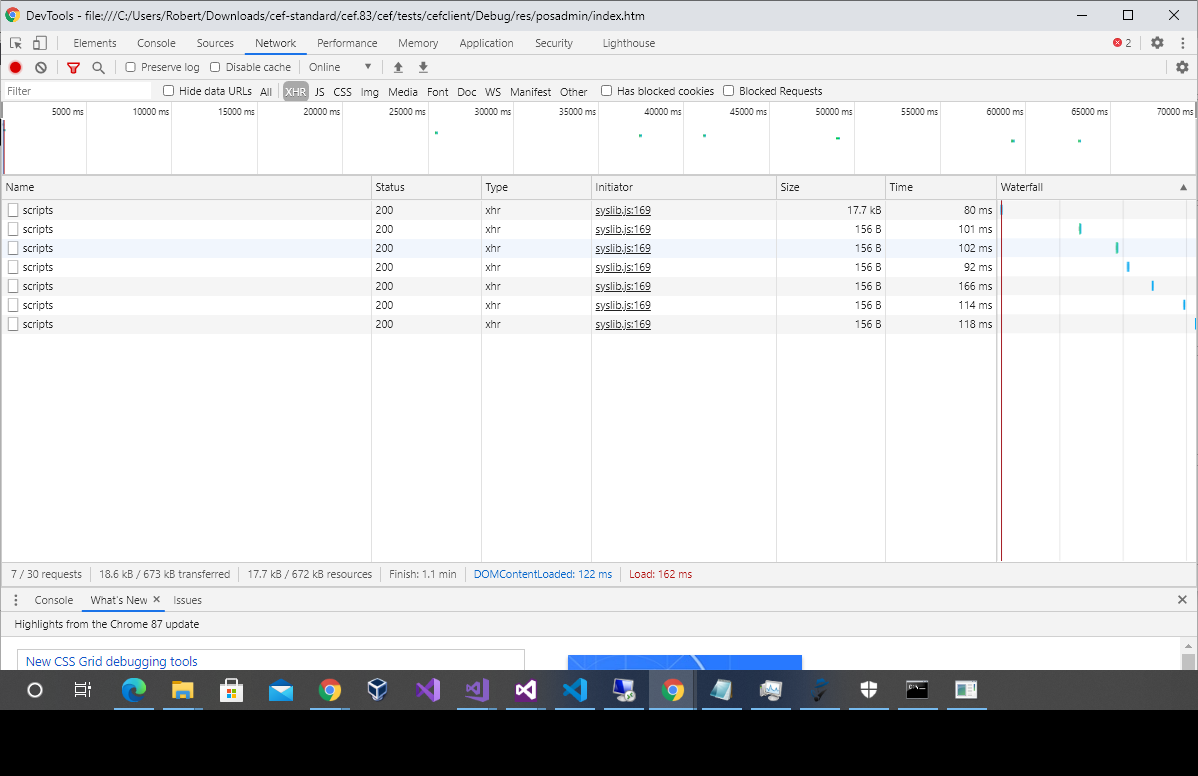1198x776 pixels.
Task: Close the What's New tab
Action: 157,600
